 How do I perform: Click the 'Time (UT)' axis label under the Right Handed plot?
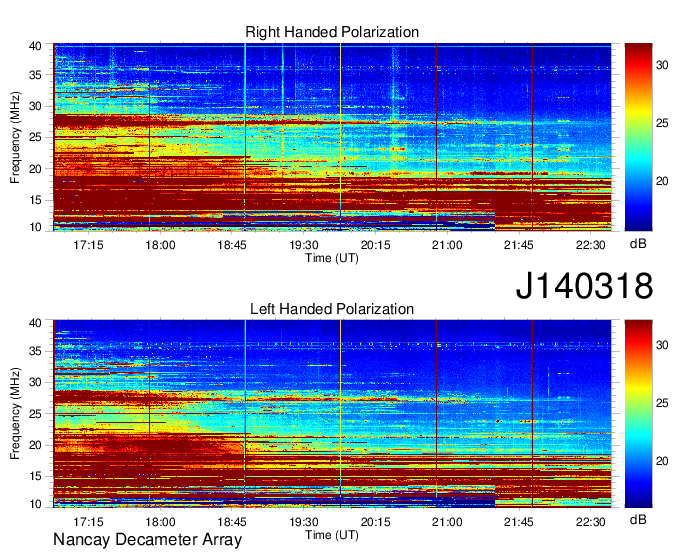coord(332,258)
